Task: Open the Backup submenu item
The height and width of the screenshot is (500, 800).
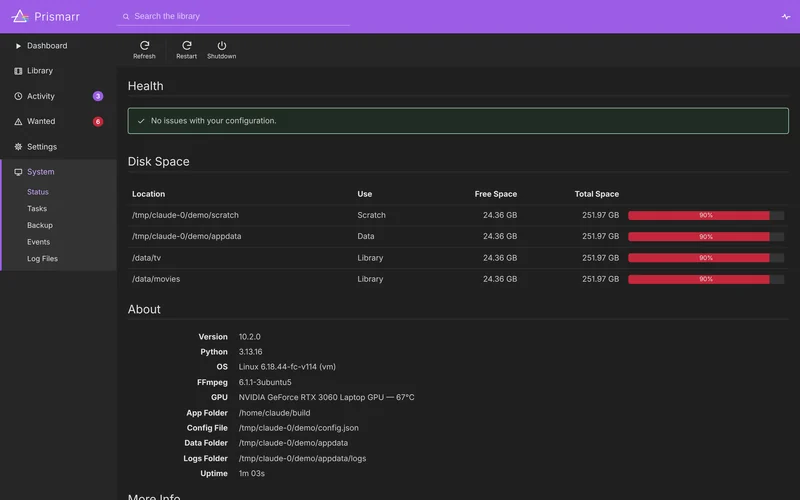Action: tap(40, 225)
